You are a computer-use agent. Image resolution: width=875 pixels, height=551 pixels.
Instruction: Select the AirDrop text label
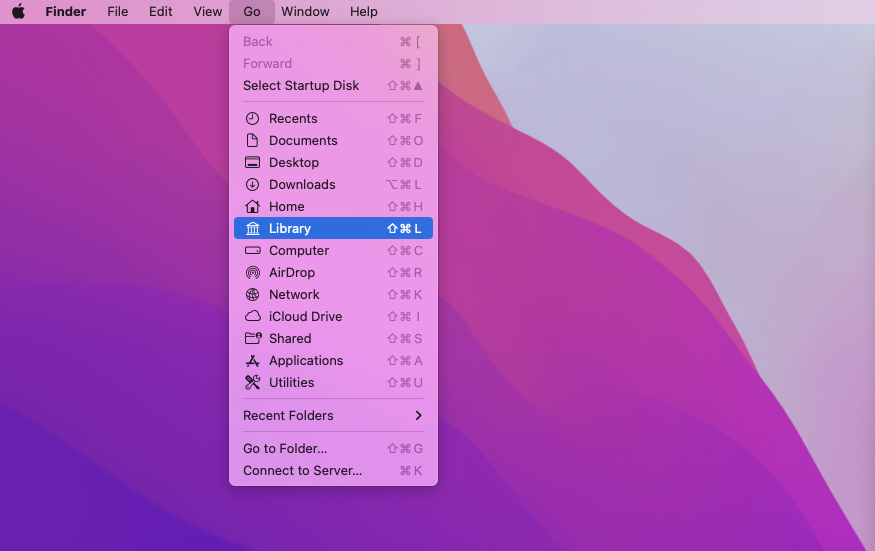[x=292, y=272]
